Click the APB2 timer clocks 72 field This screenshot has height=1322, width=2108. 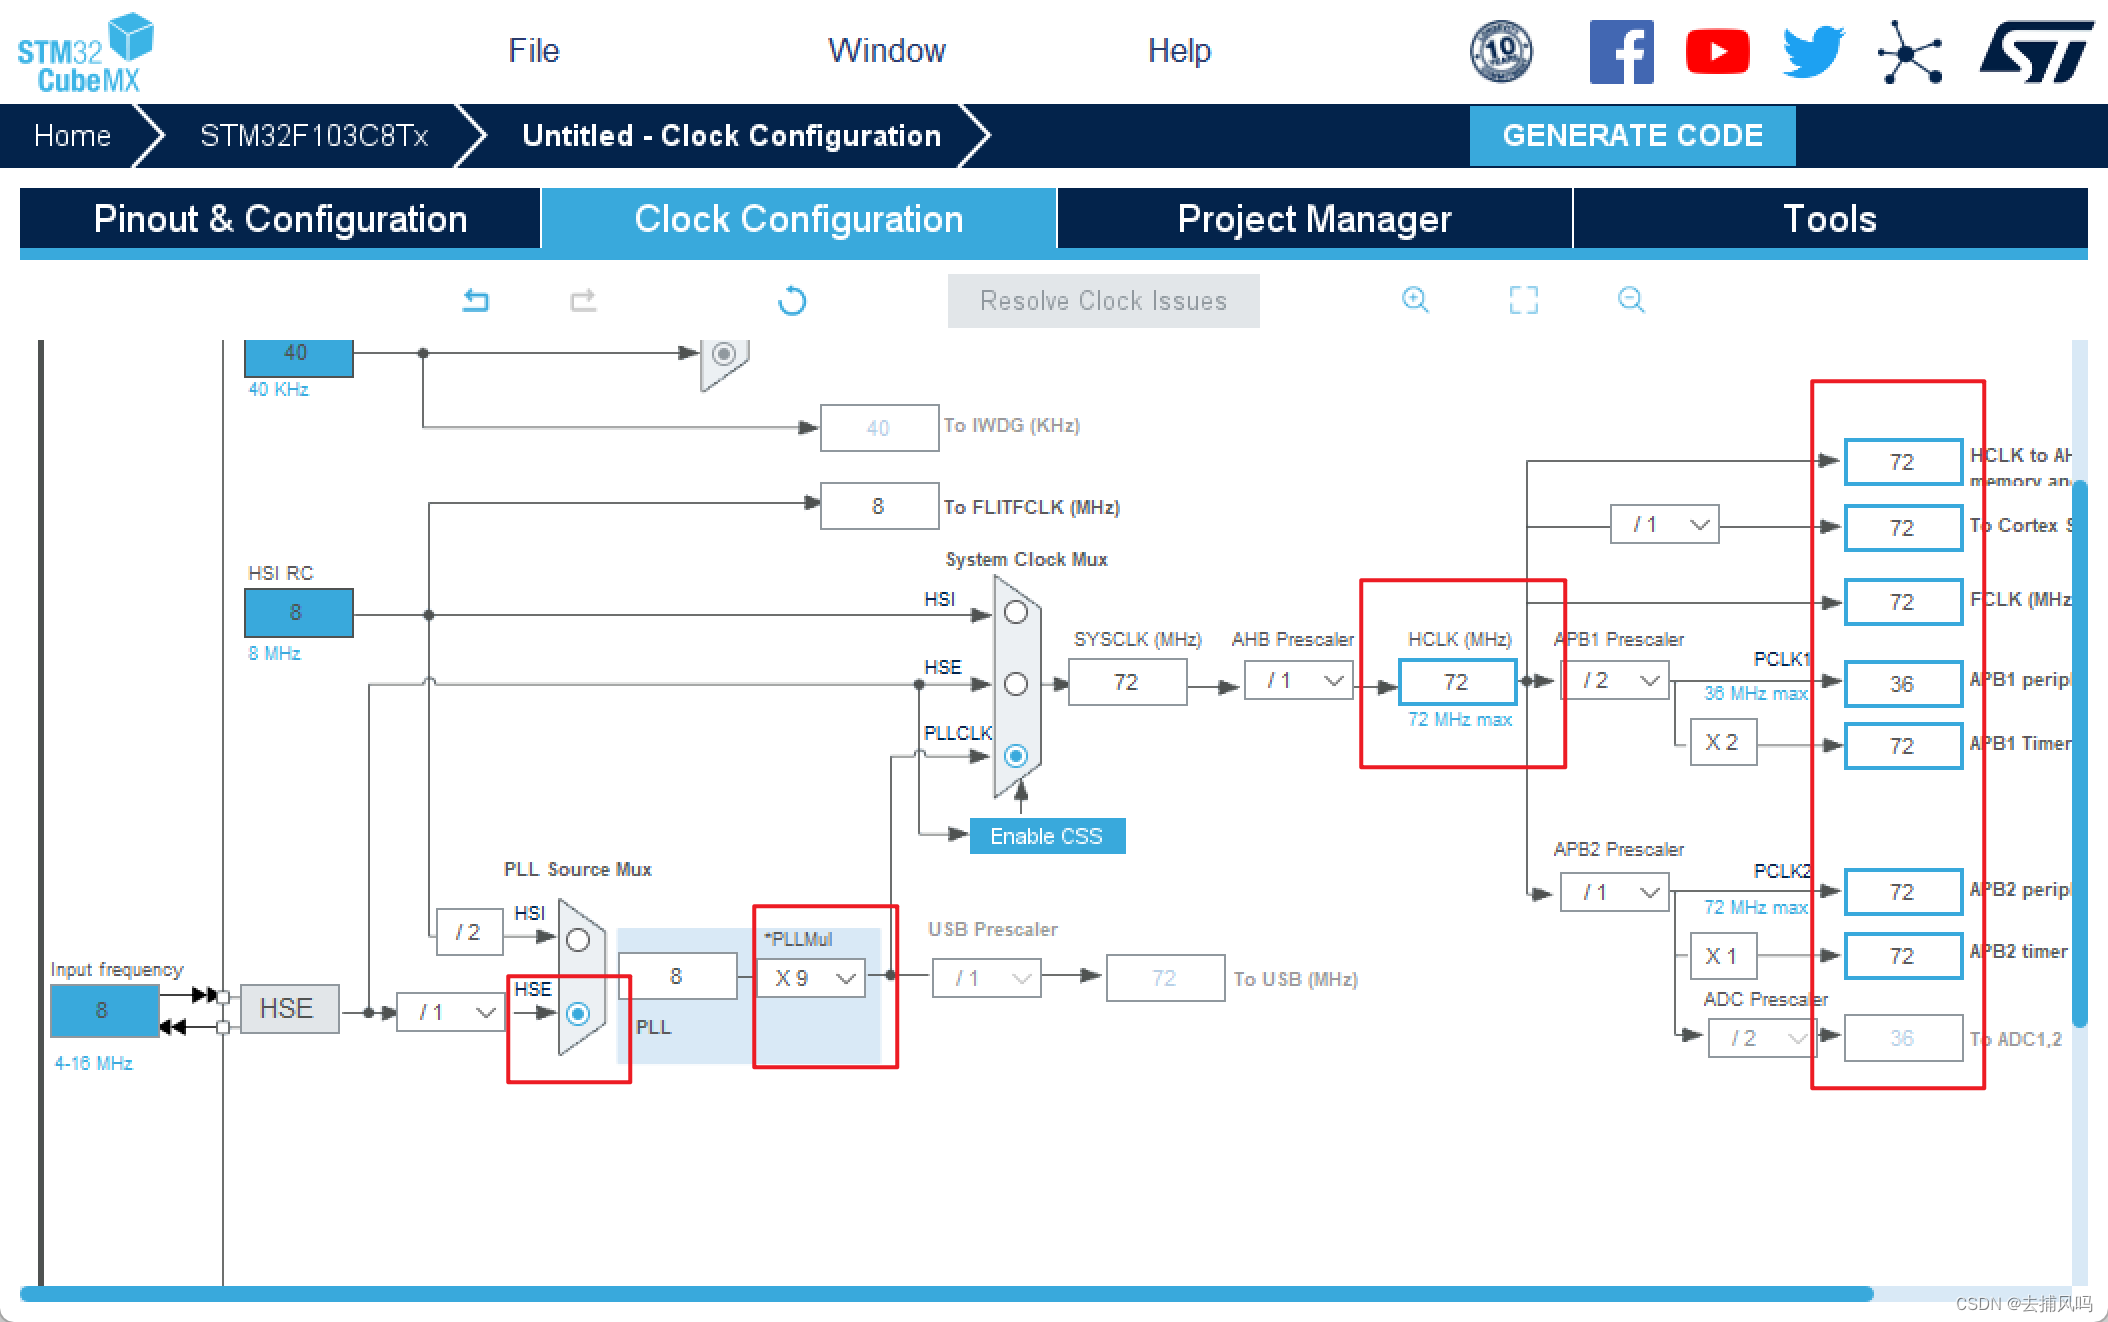1903,956
